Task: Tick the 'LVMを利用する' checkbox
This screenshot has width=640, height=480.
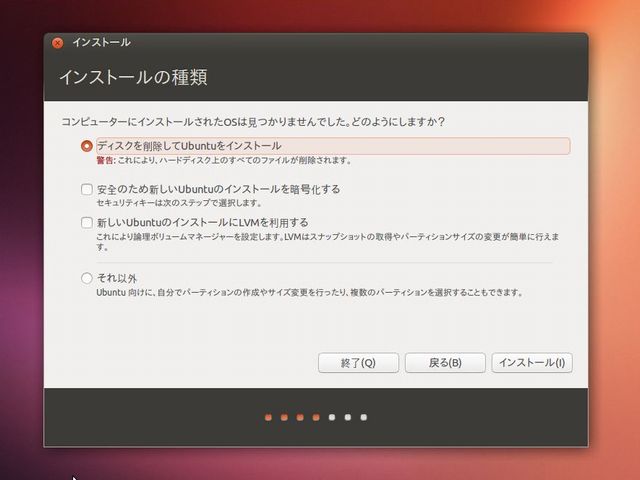Action: (x=87, y=222)
